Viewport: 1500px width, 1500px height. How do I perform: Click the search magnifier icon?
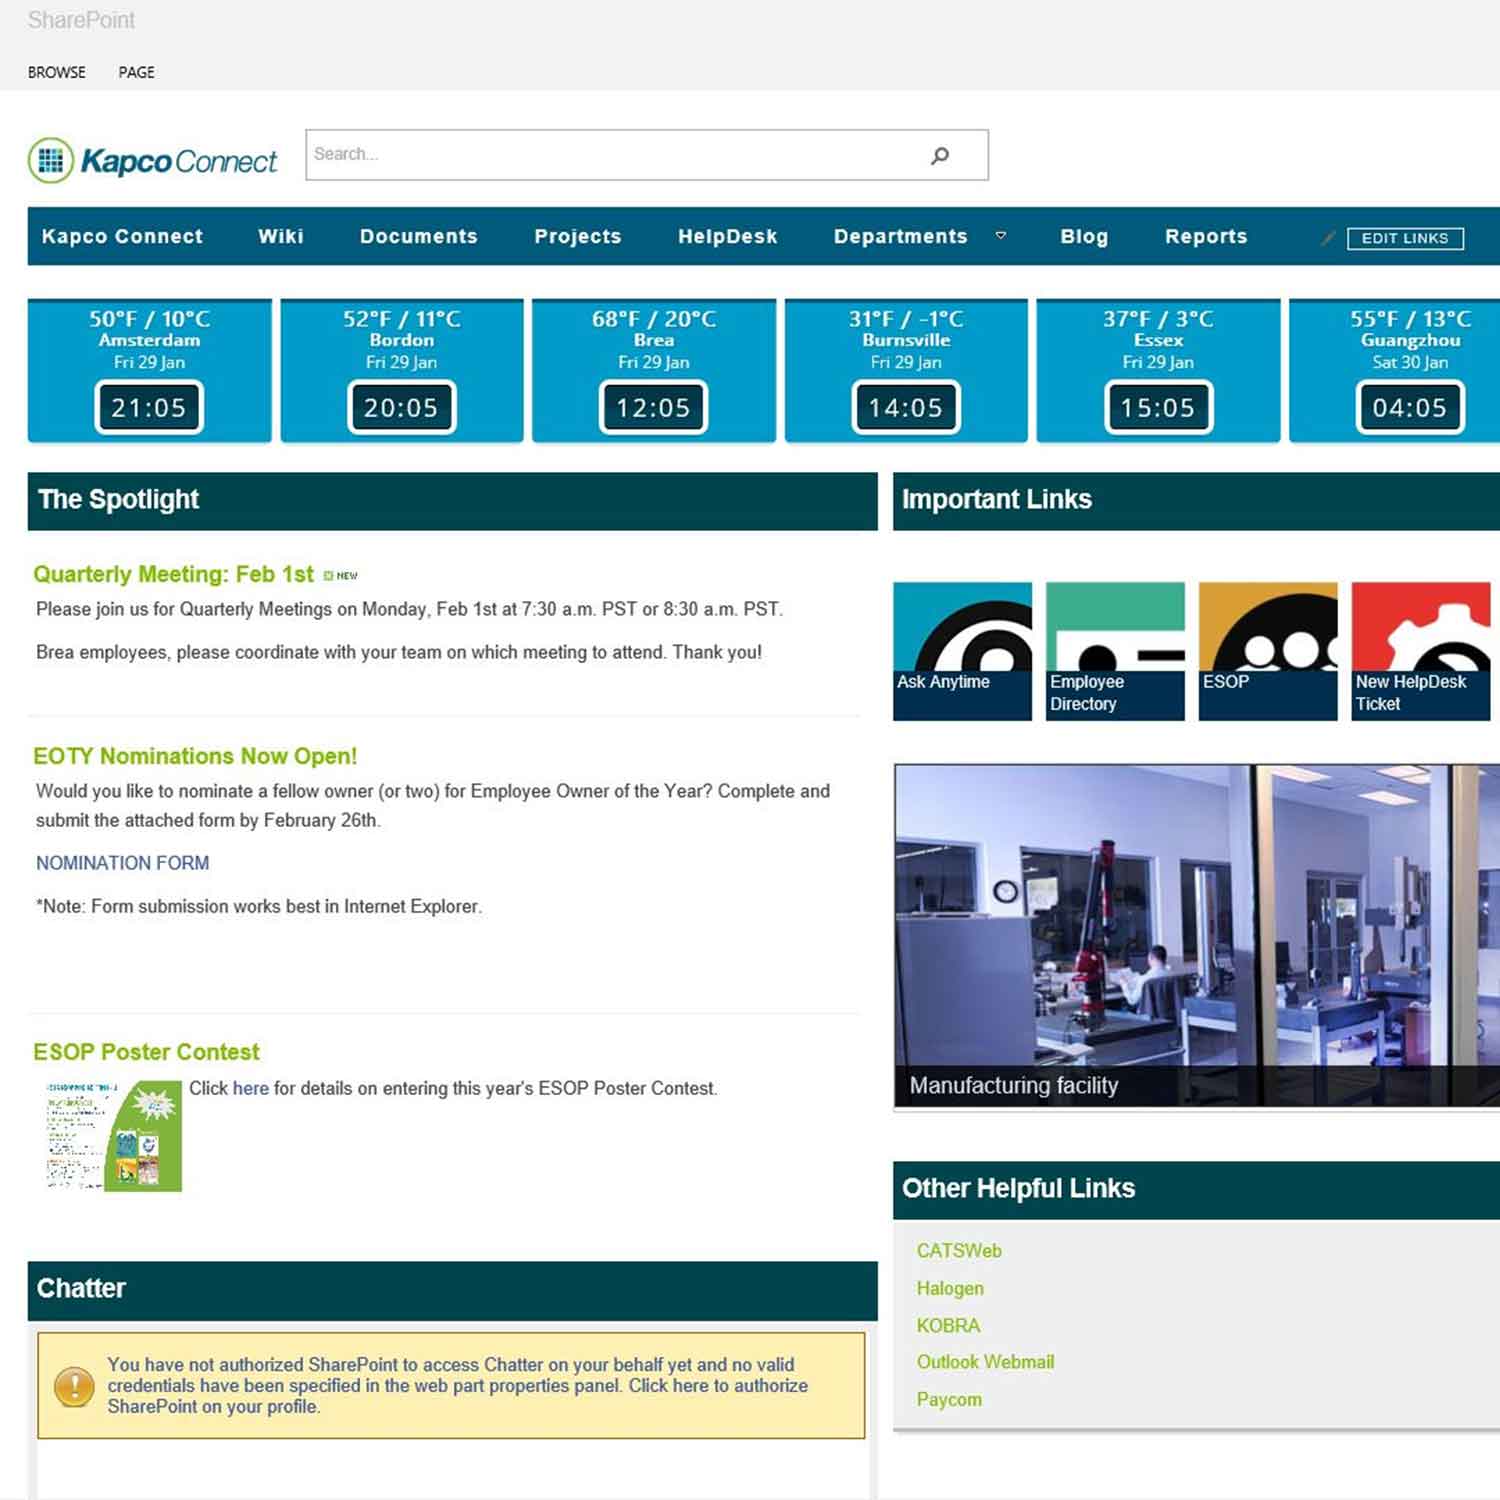click(939, 155)
